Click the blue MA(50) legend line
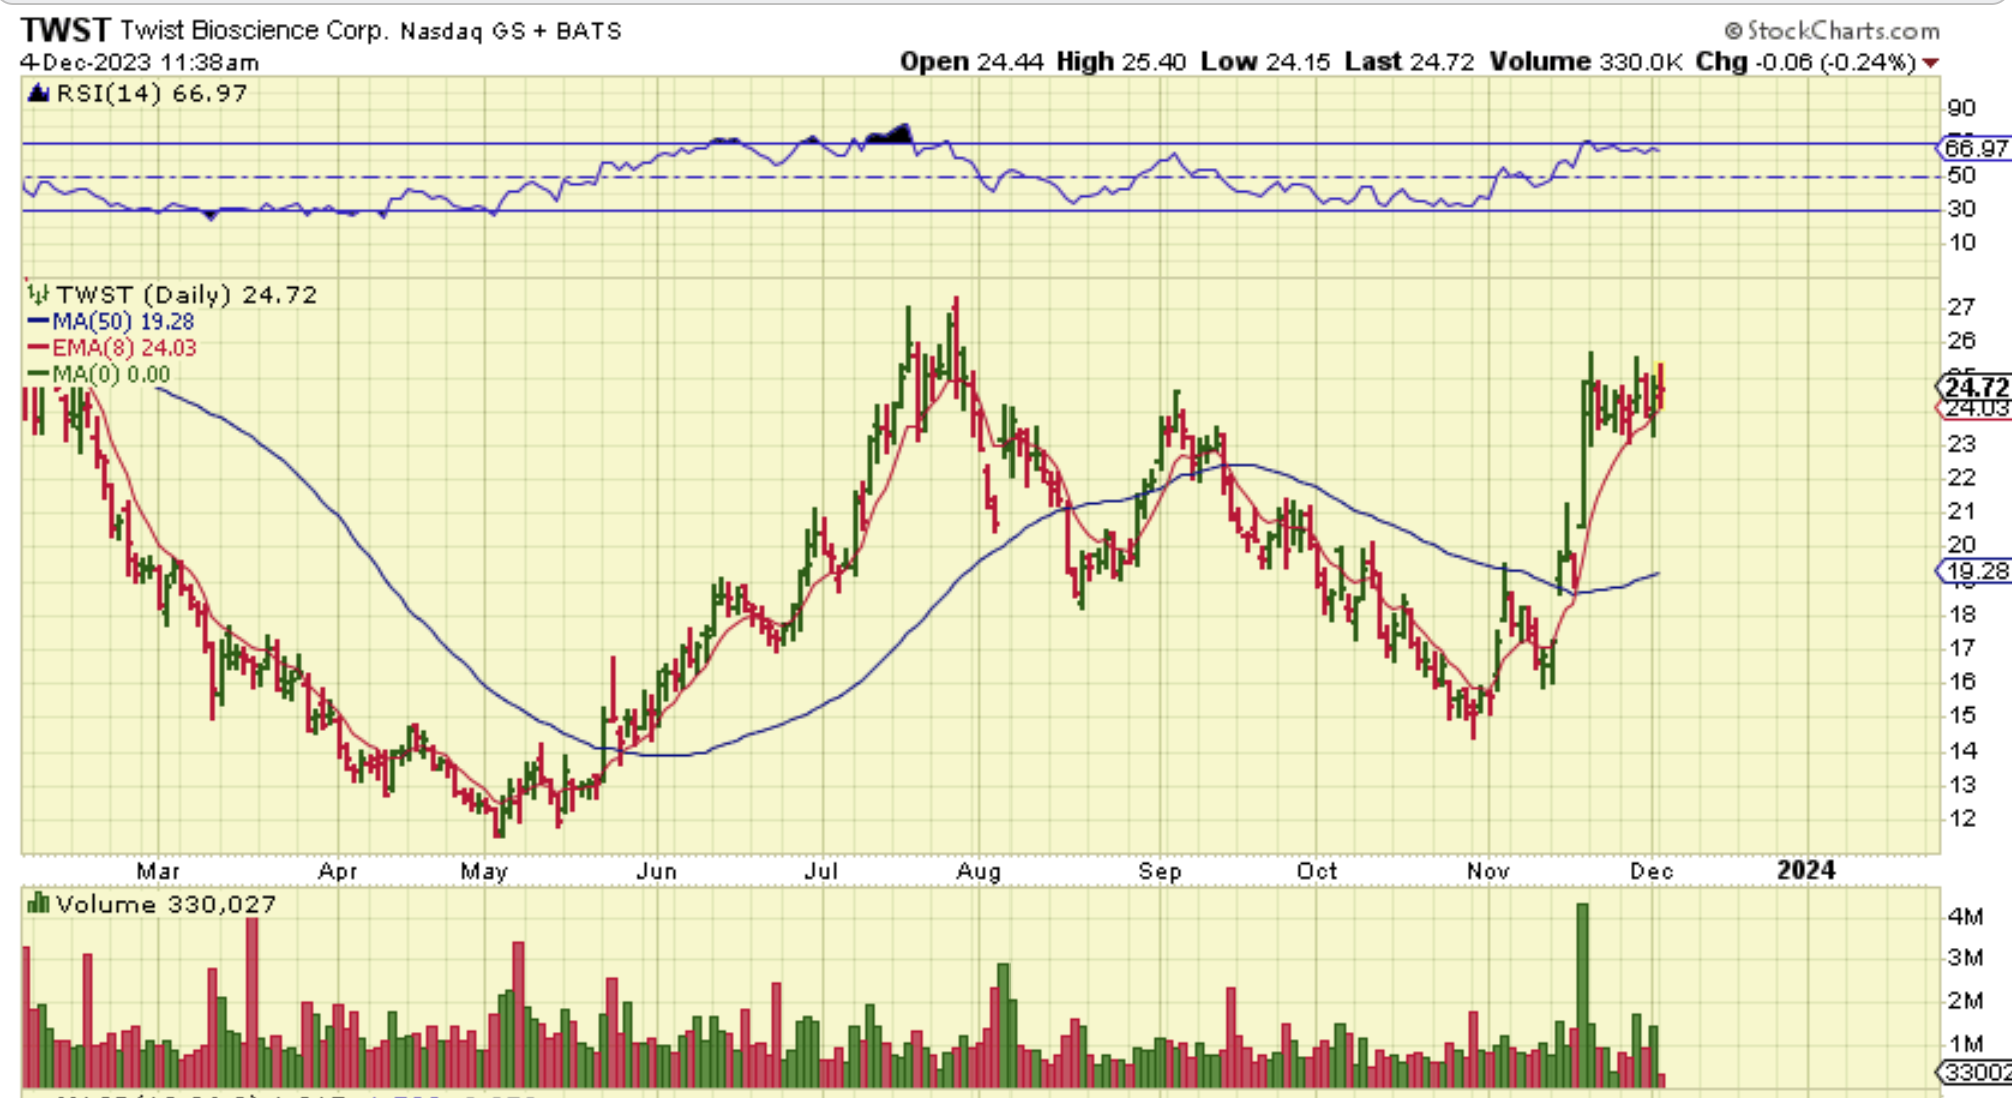 [x=38, y=321]
